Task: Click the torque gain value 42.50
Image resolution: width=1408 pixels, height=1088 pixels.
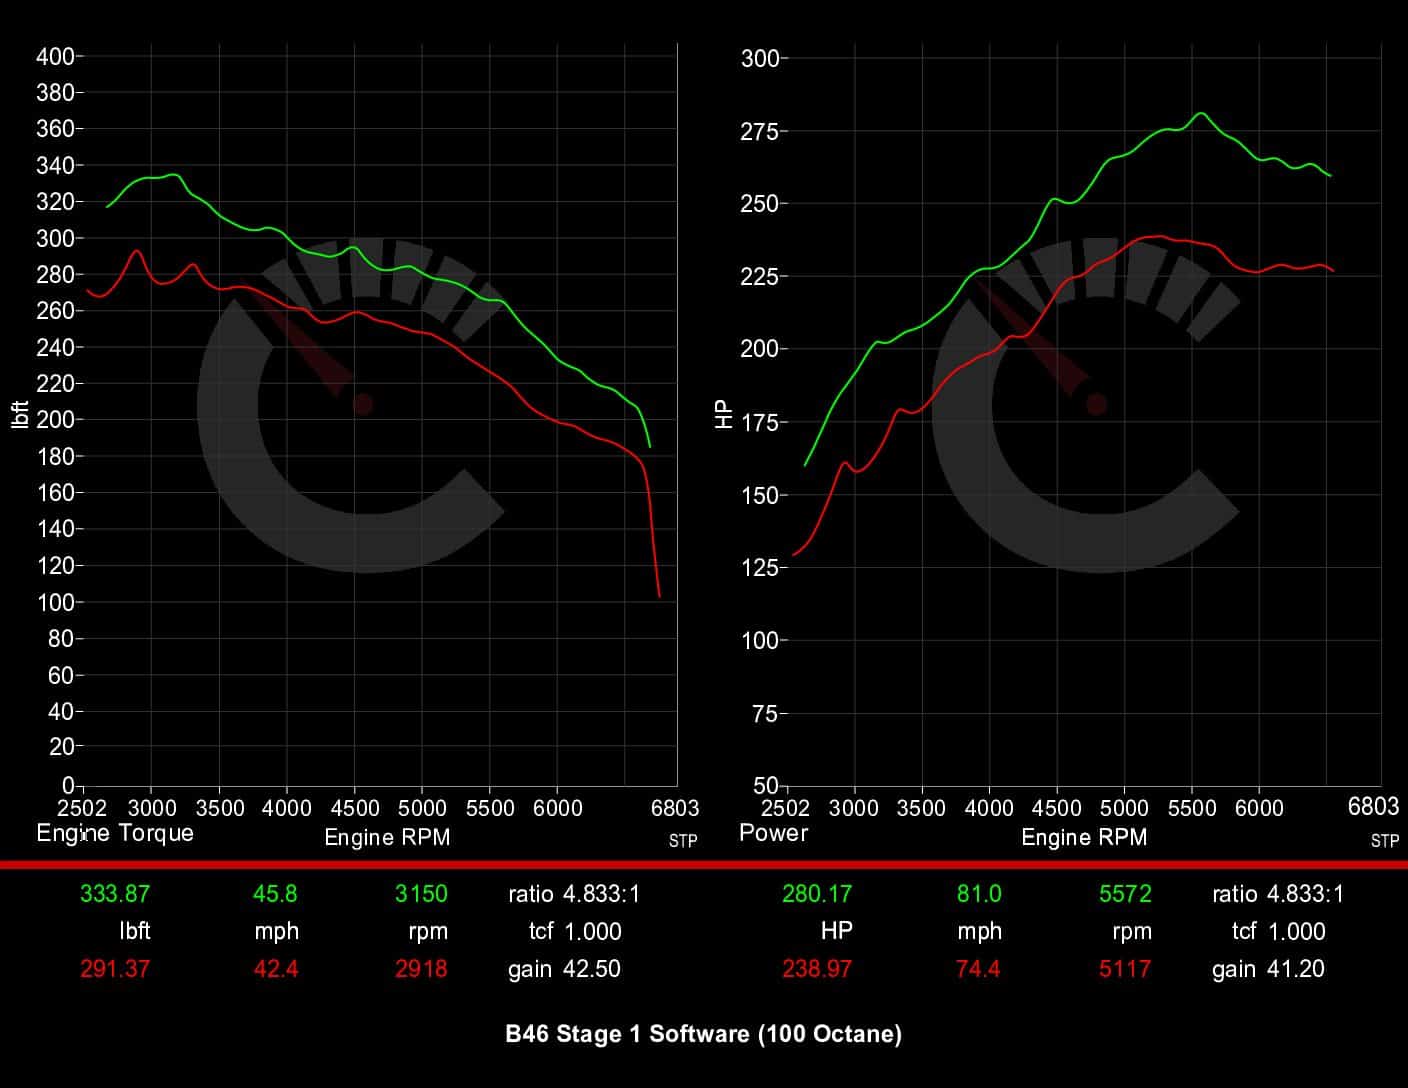Action: point(592,969)
